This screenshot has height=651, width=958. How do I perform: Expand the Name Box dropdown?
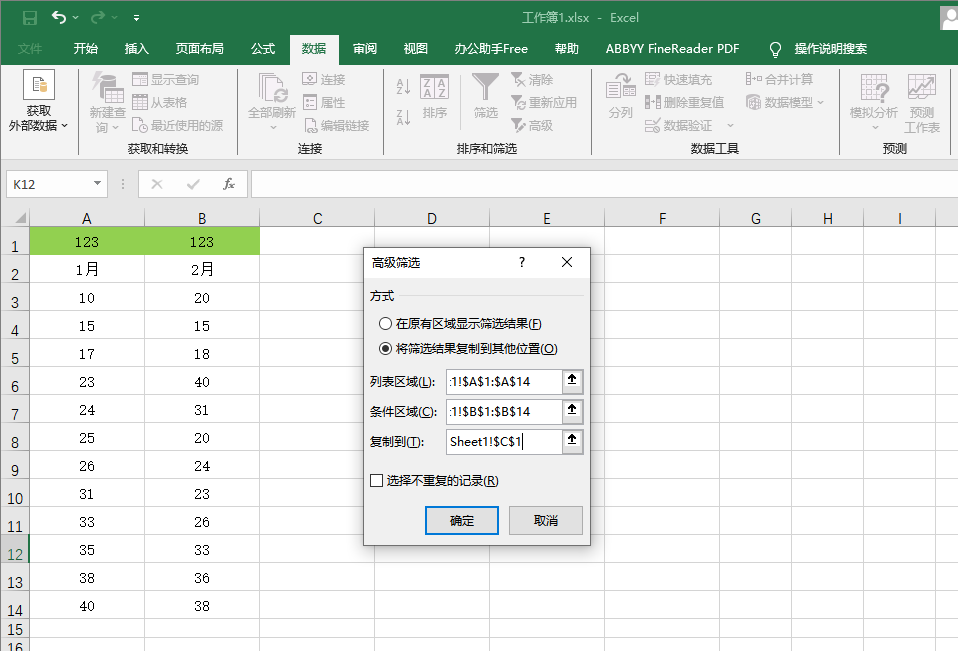click(x=97, y=184)
